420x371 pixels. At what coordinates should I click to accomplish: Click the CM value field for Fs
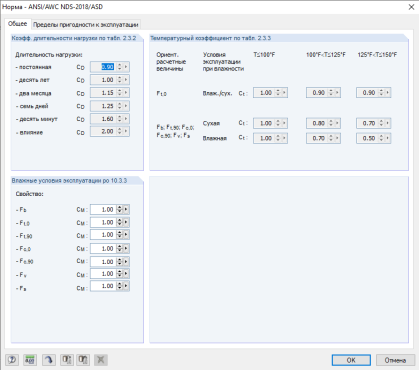103,286
